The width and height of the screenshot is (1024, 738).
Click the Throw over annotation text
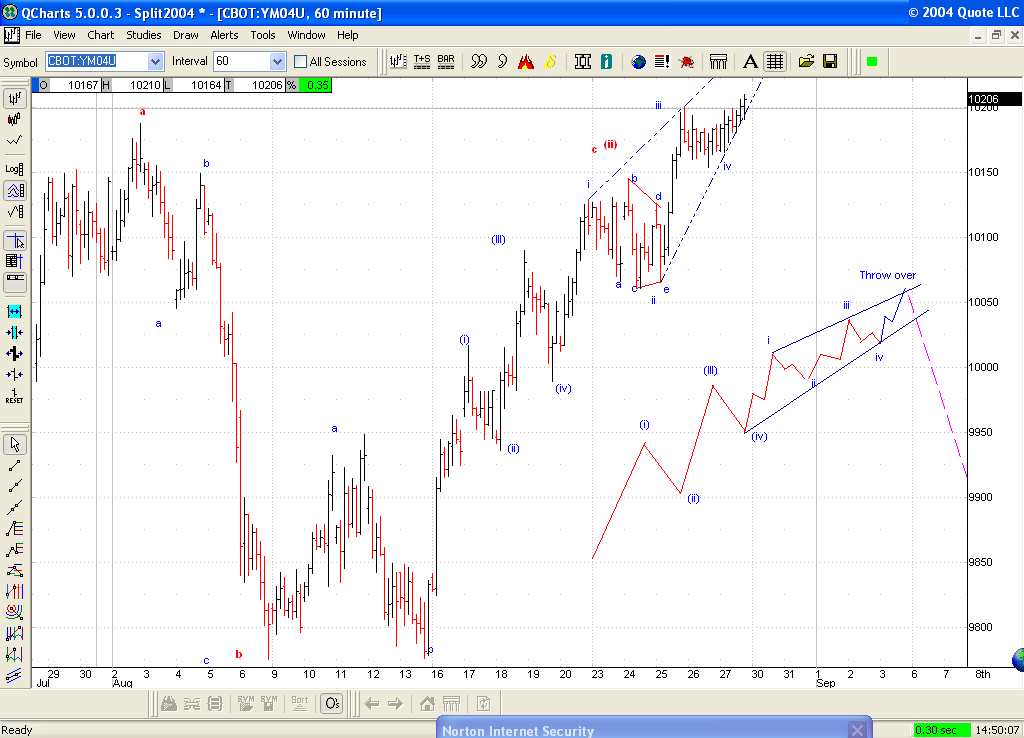click(x=888, y=275)
